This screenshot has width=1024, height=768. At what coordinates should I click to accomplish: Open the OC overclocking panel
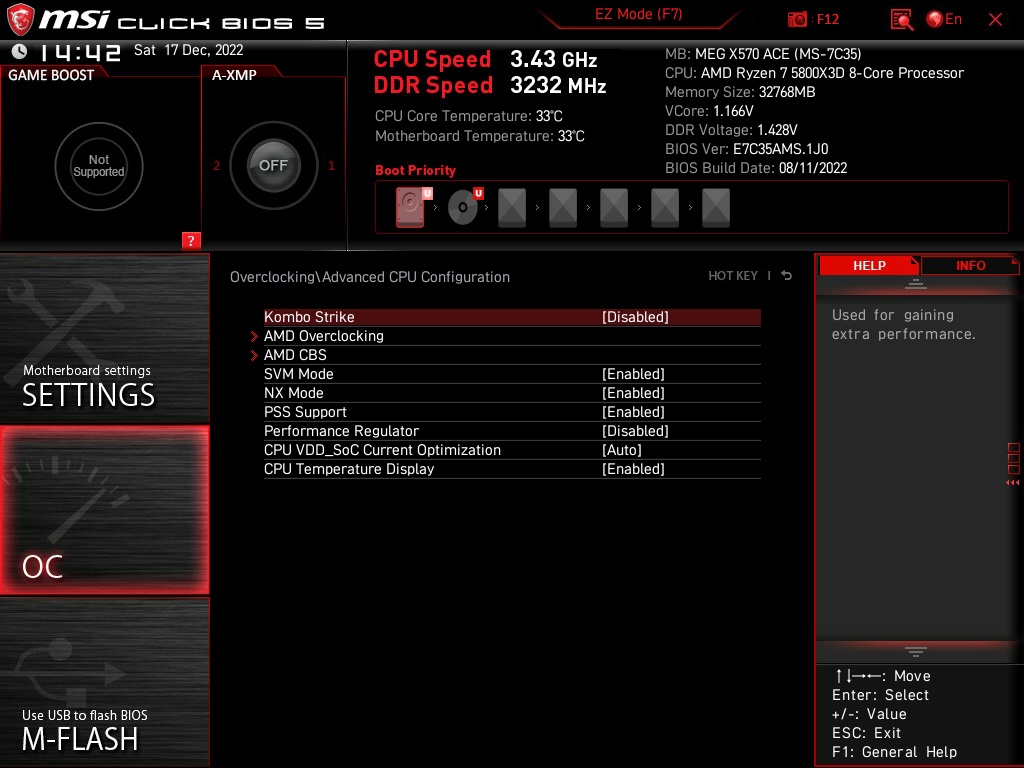pyautogui.click(x=104, y=510)
